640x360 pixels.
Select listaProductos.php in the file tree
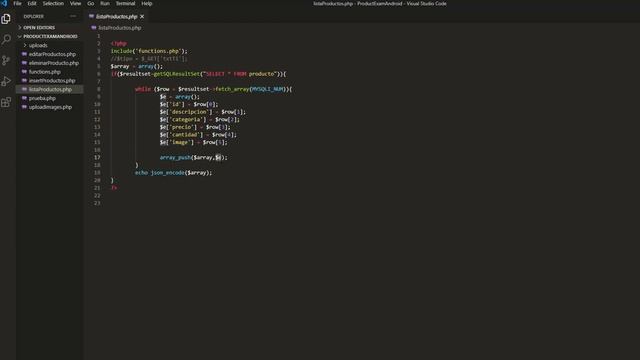pyautogui.click(x=50, y=89)
